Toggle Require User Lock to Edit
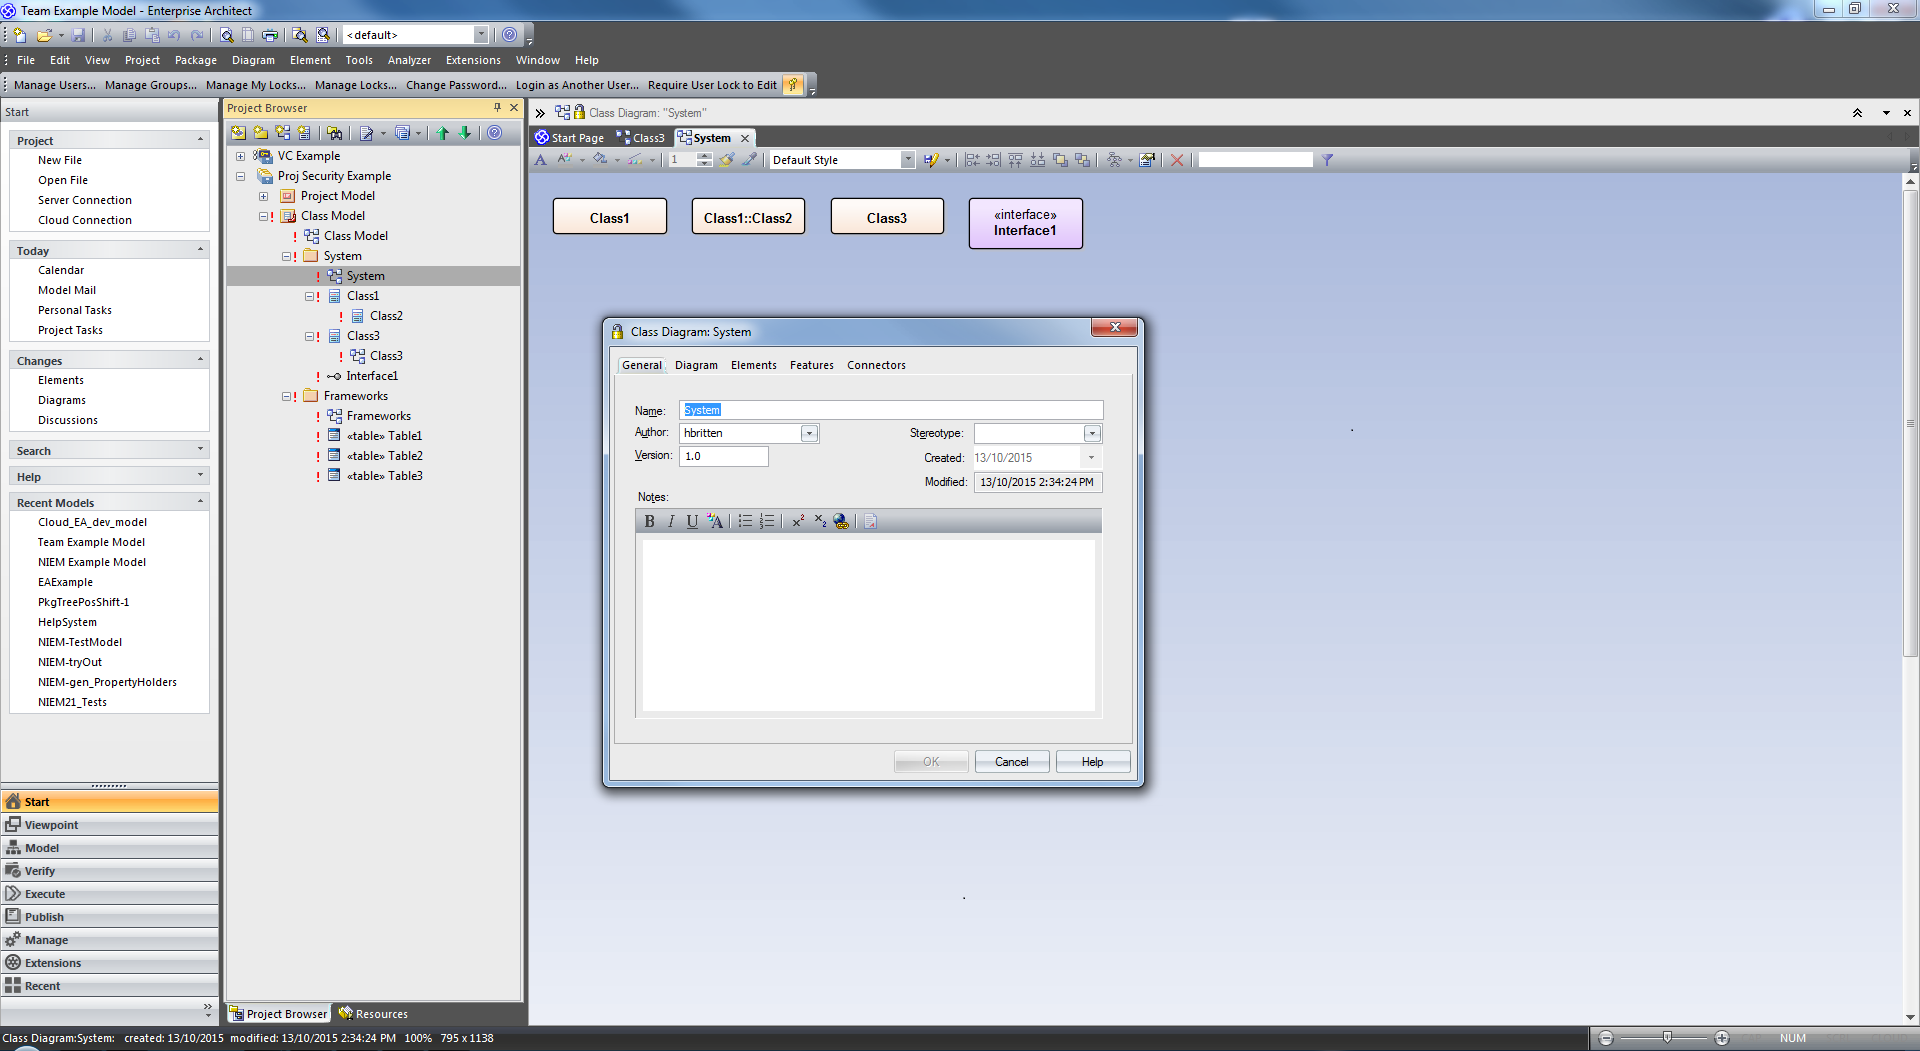1920x1051 pixels. (x=711, y=85)
